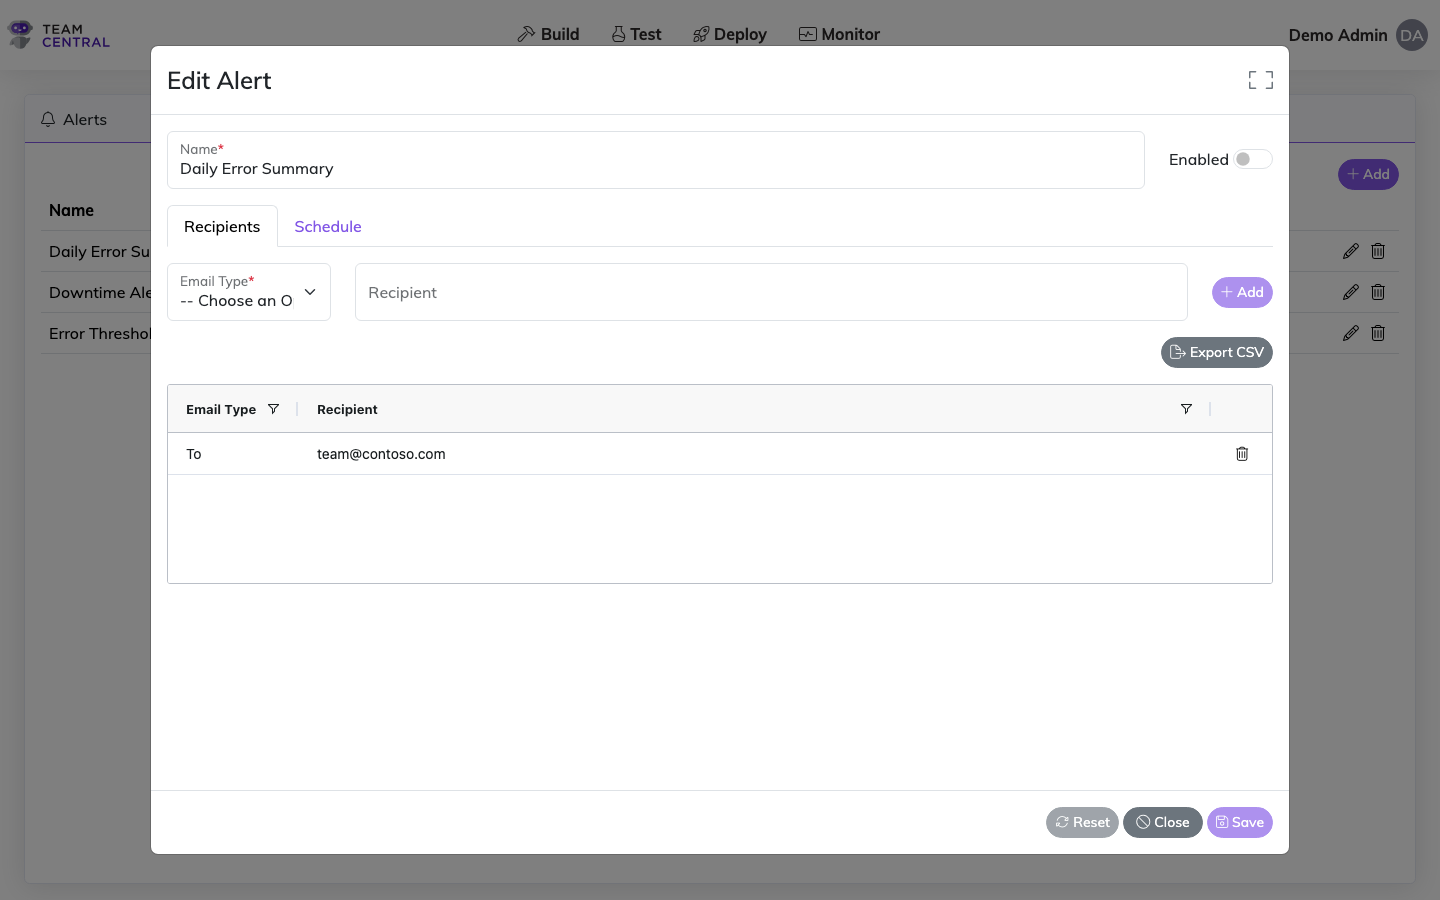This screenshot has height=900, width=1440.
Task: Select the Recipients tab
Action: click(x=222, y=227)
